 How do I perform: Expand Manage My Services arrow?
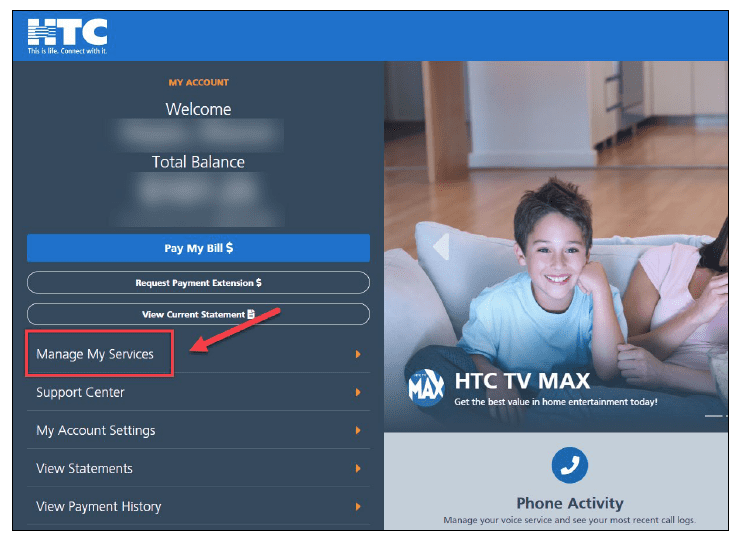coord(358,354)
